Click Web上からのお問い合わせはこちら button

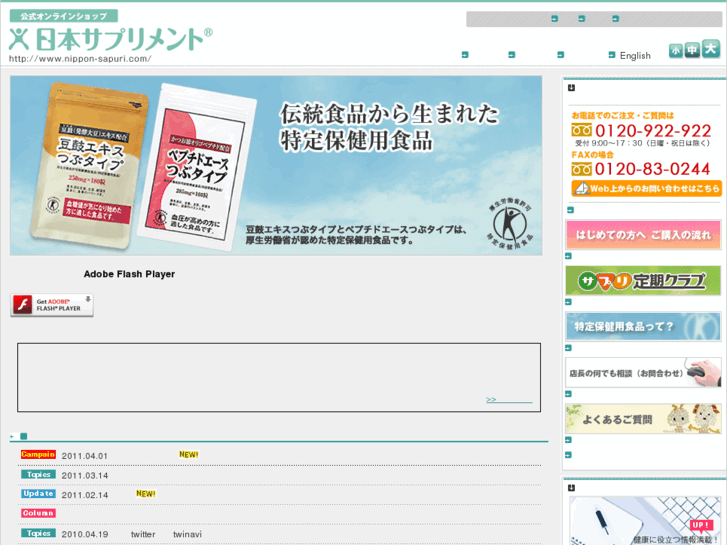pyautogui.click(x=646, y=188)
